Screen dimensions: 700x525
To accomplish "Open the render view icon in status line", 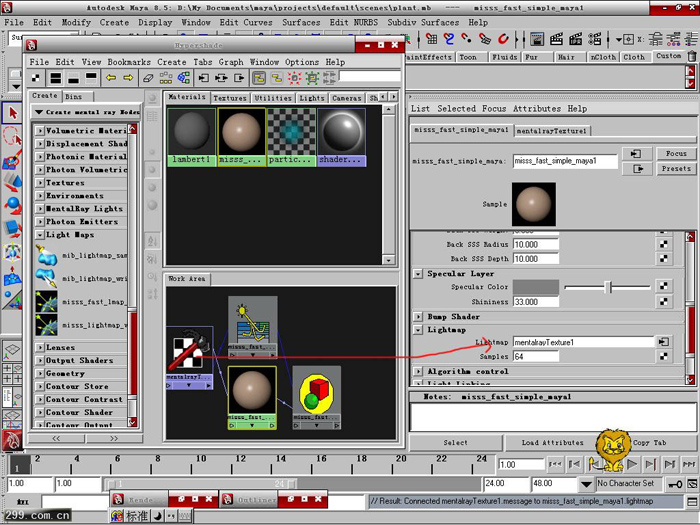I will 537,39.
